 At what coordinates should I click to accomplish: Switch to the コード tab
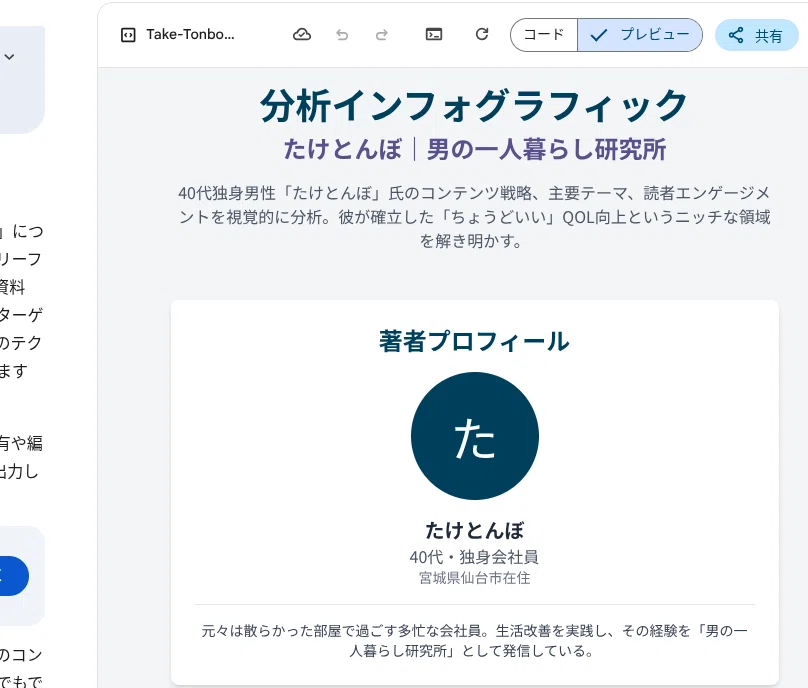pyautogui.click(x=544, y=35)
